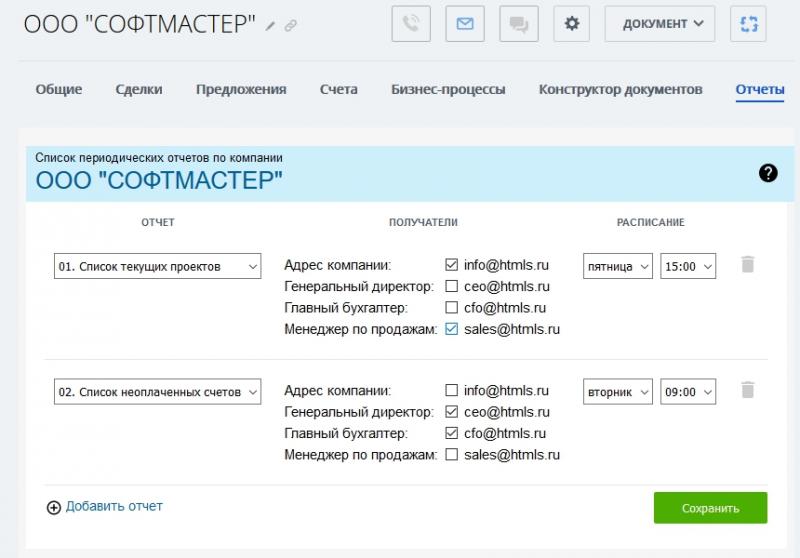Click the email envelope icon button
800x558 pixels.
pos(464,24)
